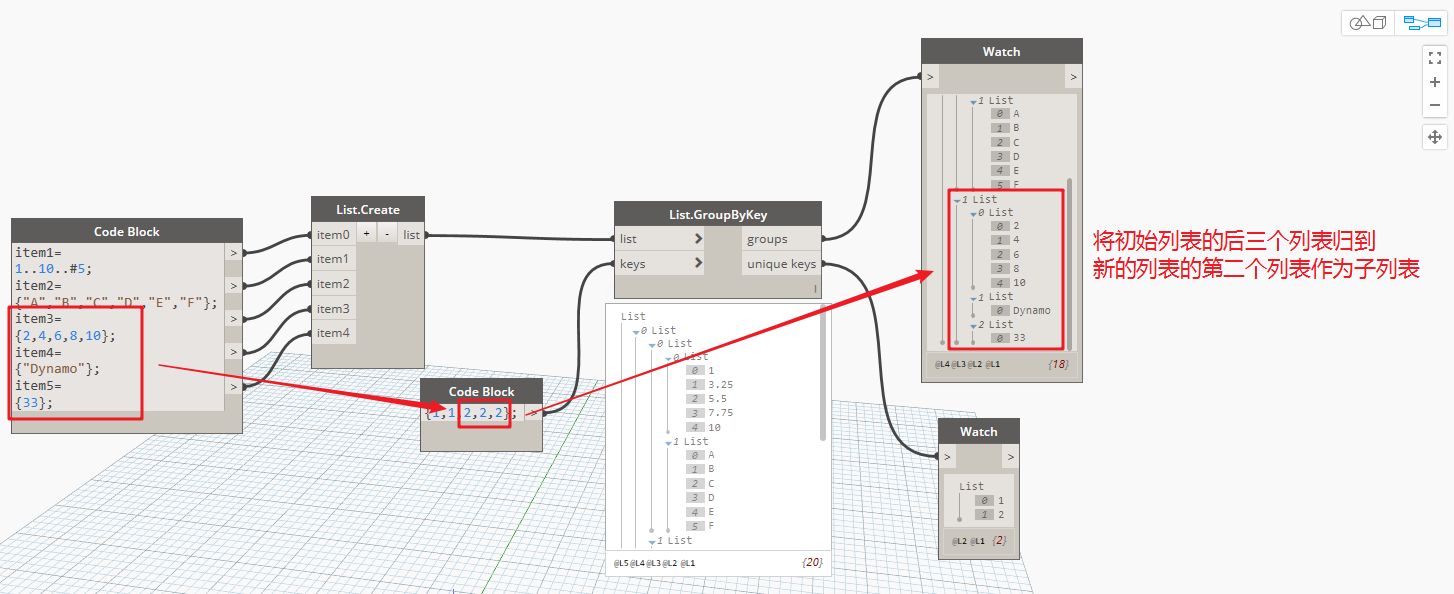The height and width of the screenshot is (594, 1454).
Task: Select @L5 level in the preview bubble
Action: 621,564
